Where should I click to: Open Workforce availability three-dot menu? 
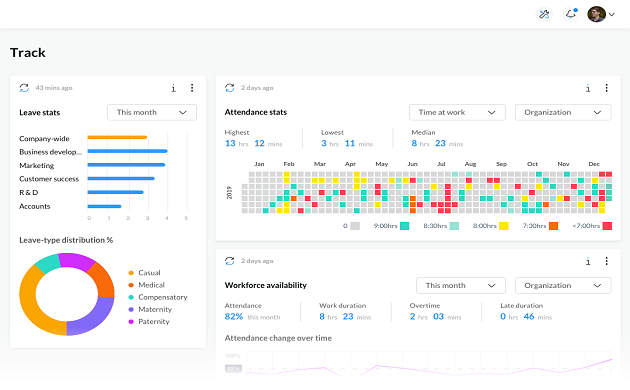click(x=606, y=261)
